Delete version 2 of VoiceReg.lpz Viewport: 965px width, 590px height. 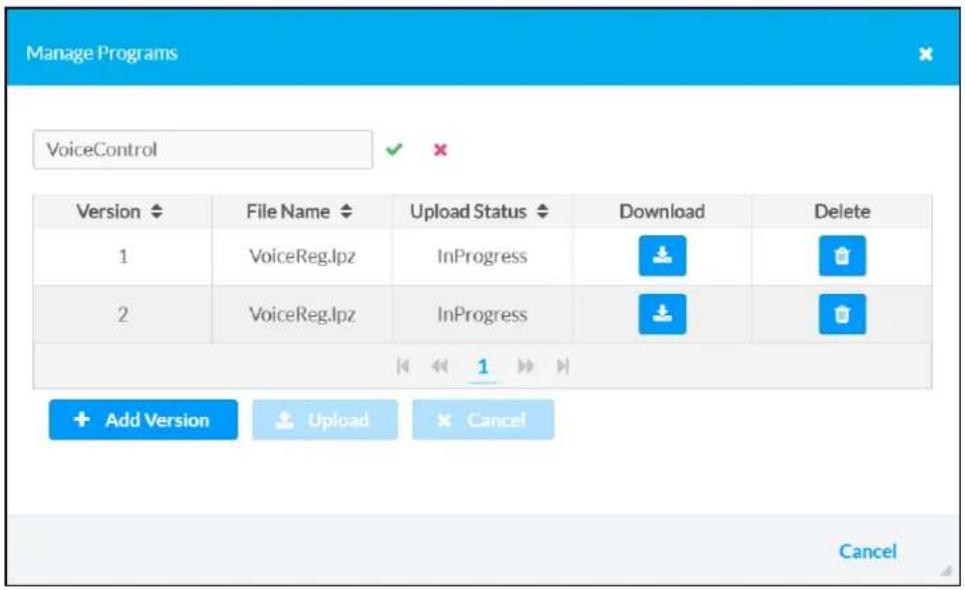(842, 314)
